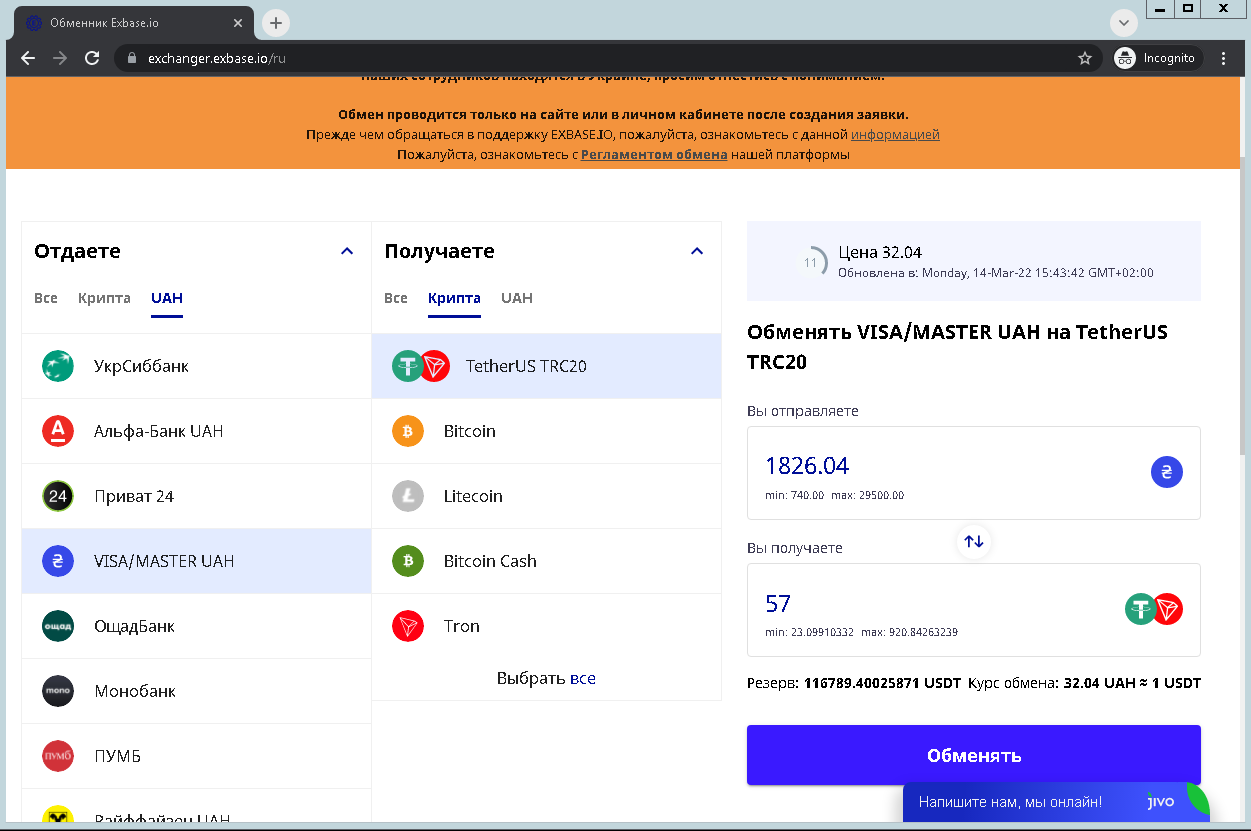Click the Обменять button

(974, 755)
